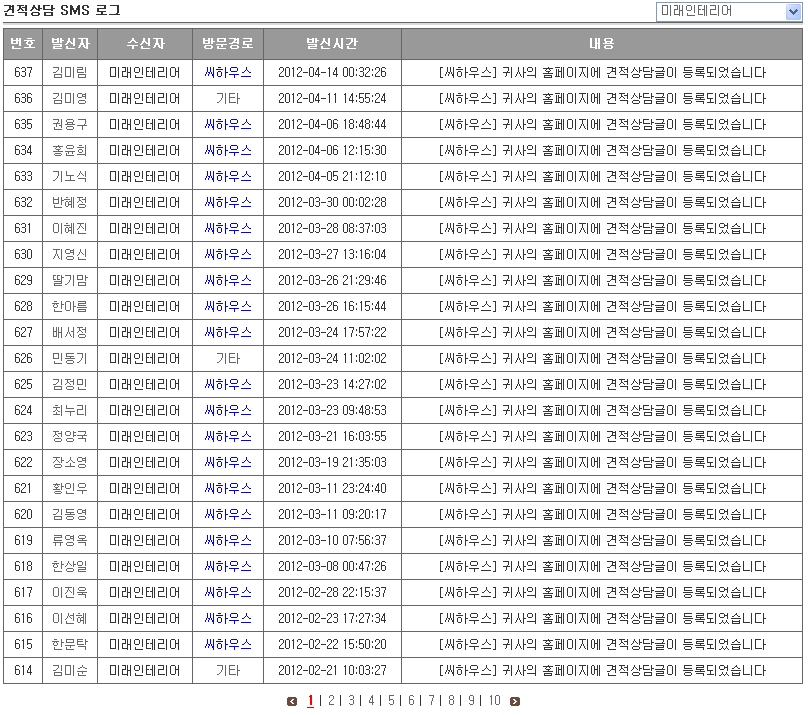Screen dimensions: 808x715
Task: Click the next page arrow icon
Action: (x=515, y=702)
